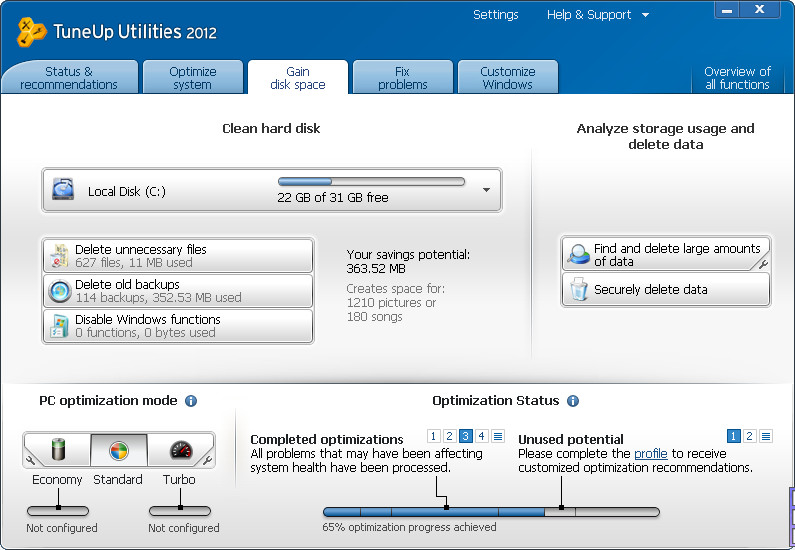This screenshot has width=795, height=550.
Task: Go to page 2 of Unused potential
Action: pos(749,436)
